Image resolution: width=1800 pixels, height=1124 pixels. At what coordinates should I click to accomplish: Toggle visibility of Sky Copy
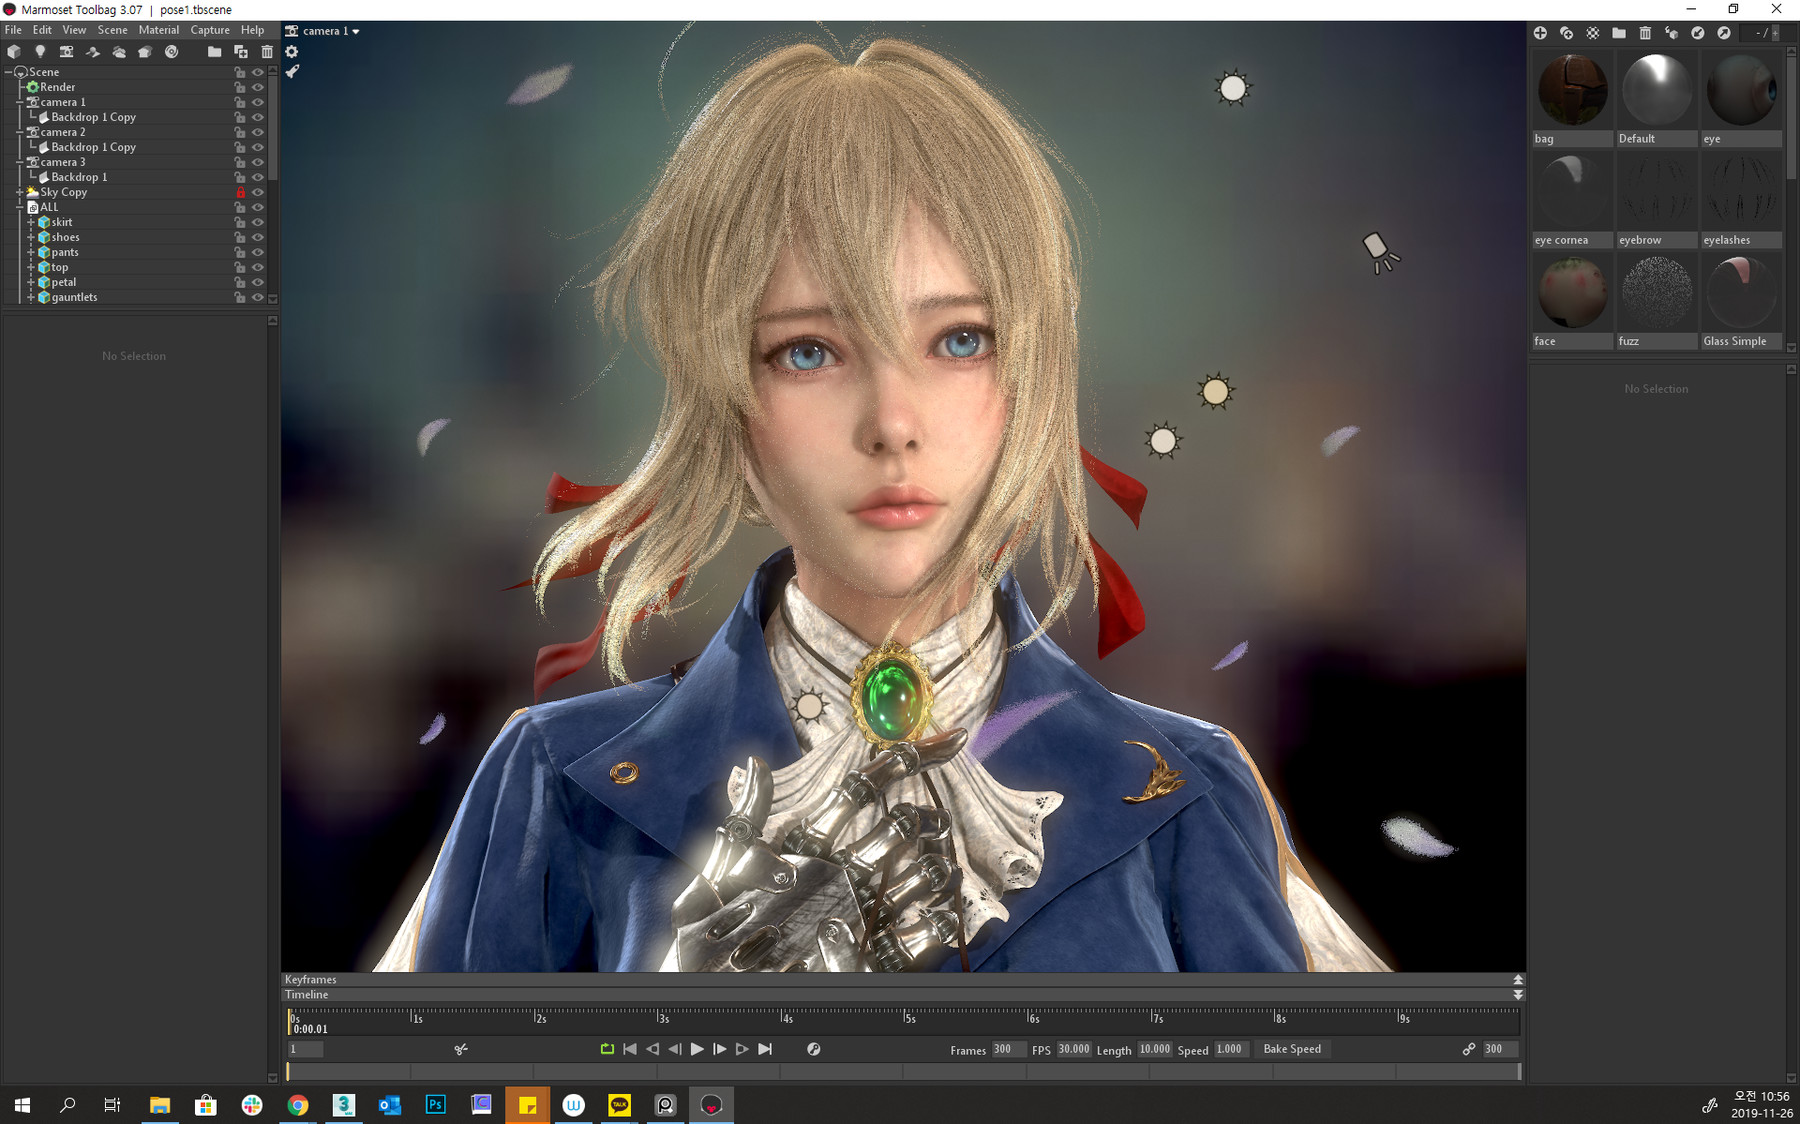point(257,192)
